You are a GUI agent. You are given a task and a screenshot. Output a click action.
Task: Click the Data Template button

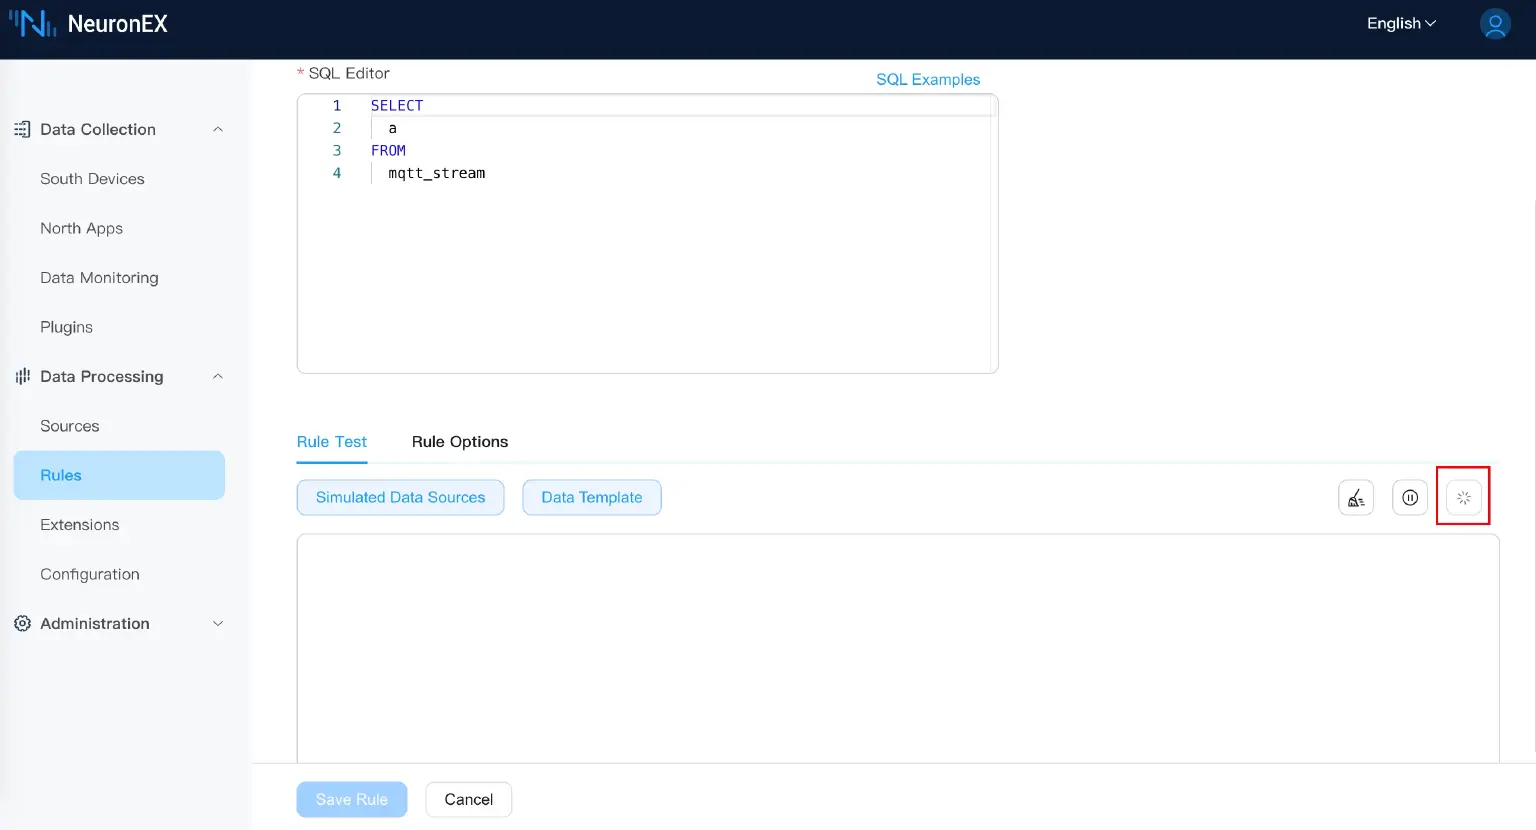(x=591, y=498)
